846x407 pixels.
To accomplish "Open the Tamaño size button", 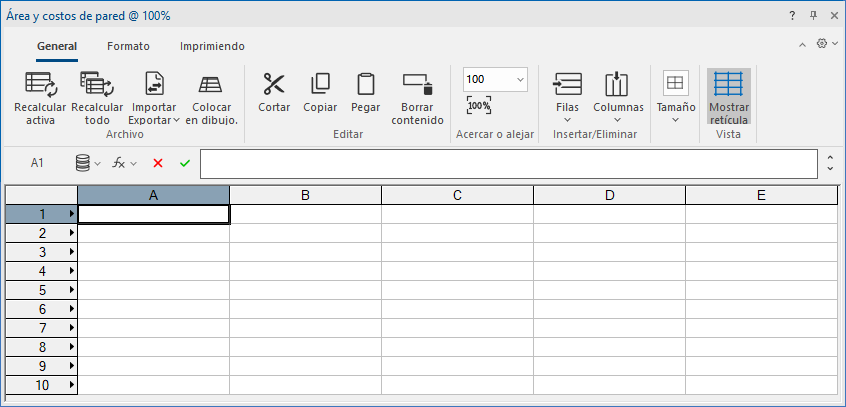I will click(676, 97).
